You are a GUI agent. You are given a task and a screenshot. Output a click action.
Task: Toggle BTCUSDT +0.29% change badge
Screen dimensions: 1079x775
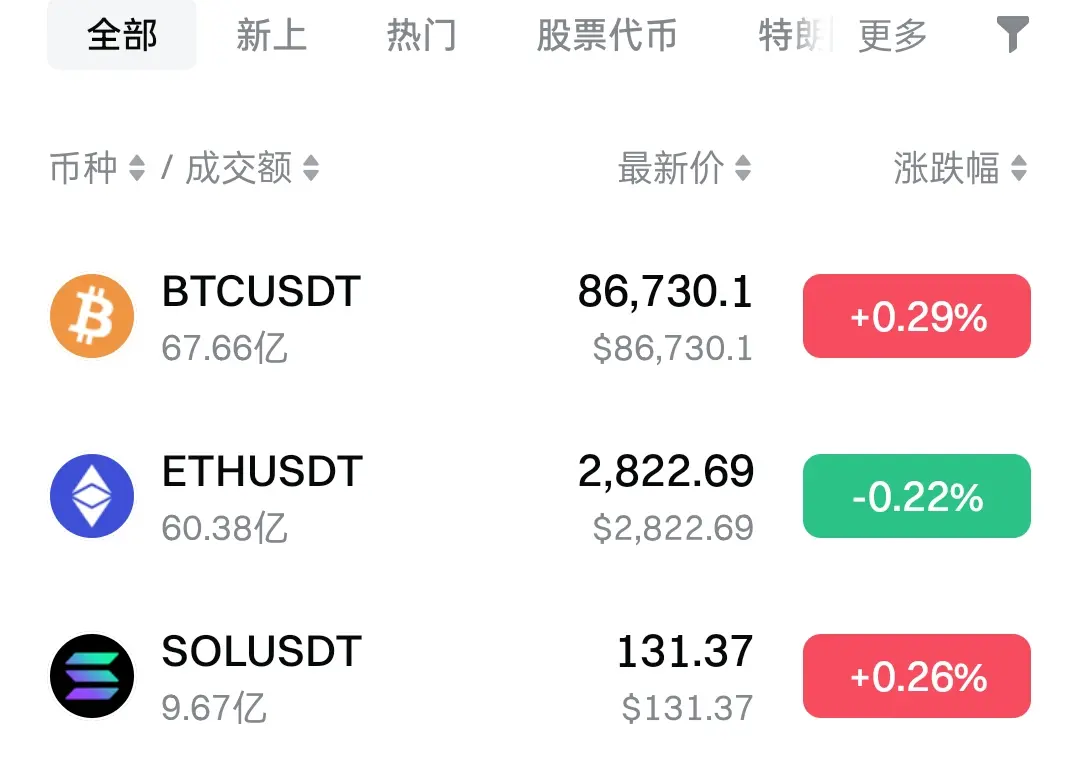[x=917, y=316]
